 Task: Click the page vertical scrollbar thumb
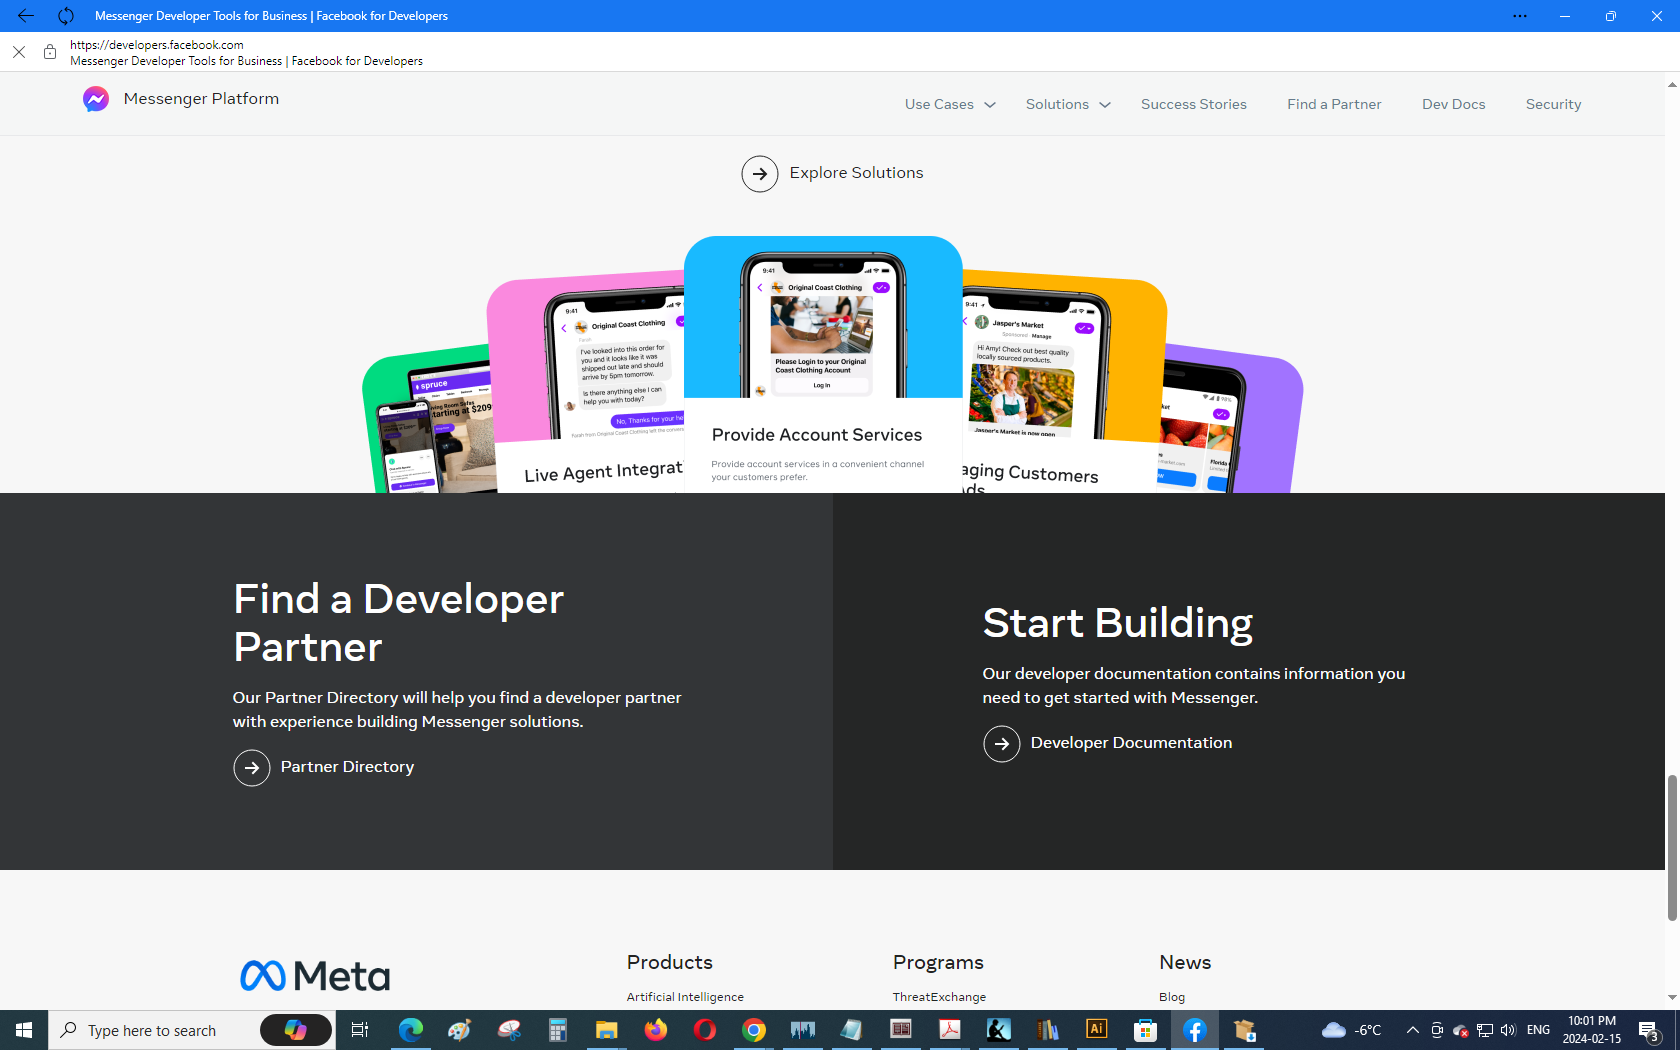[x=1672, y=846]
